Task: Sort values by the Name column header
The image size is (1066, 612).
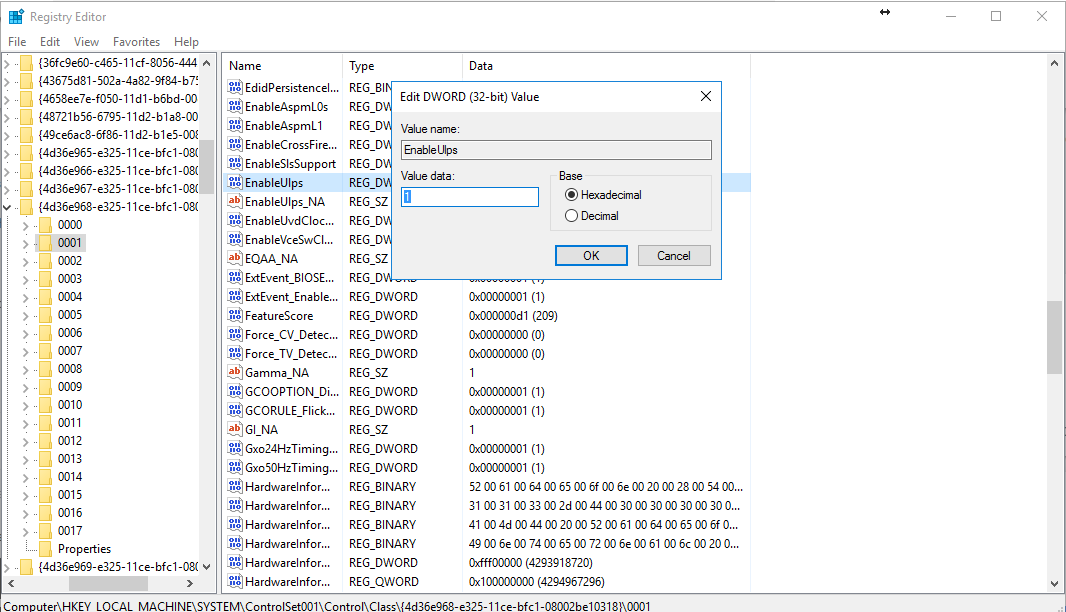Action: pyautogui.click(x=282, y=66)
